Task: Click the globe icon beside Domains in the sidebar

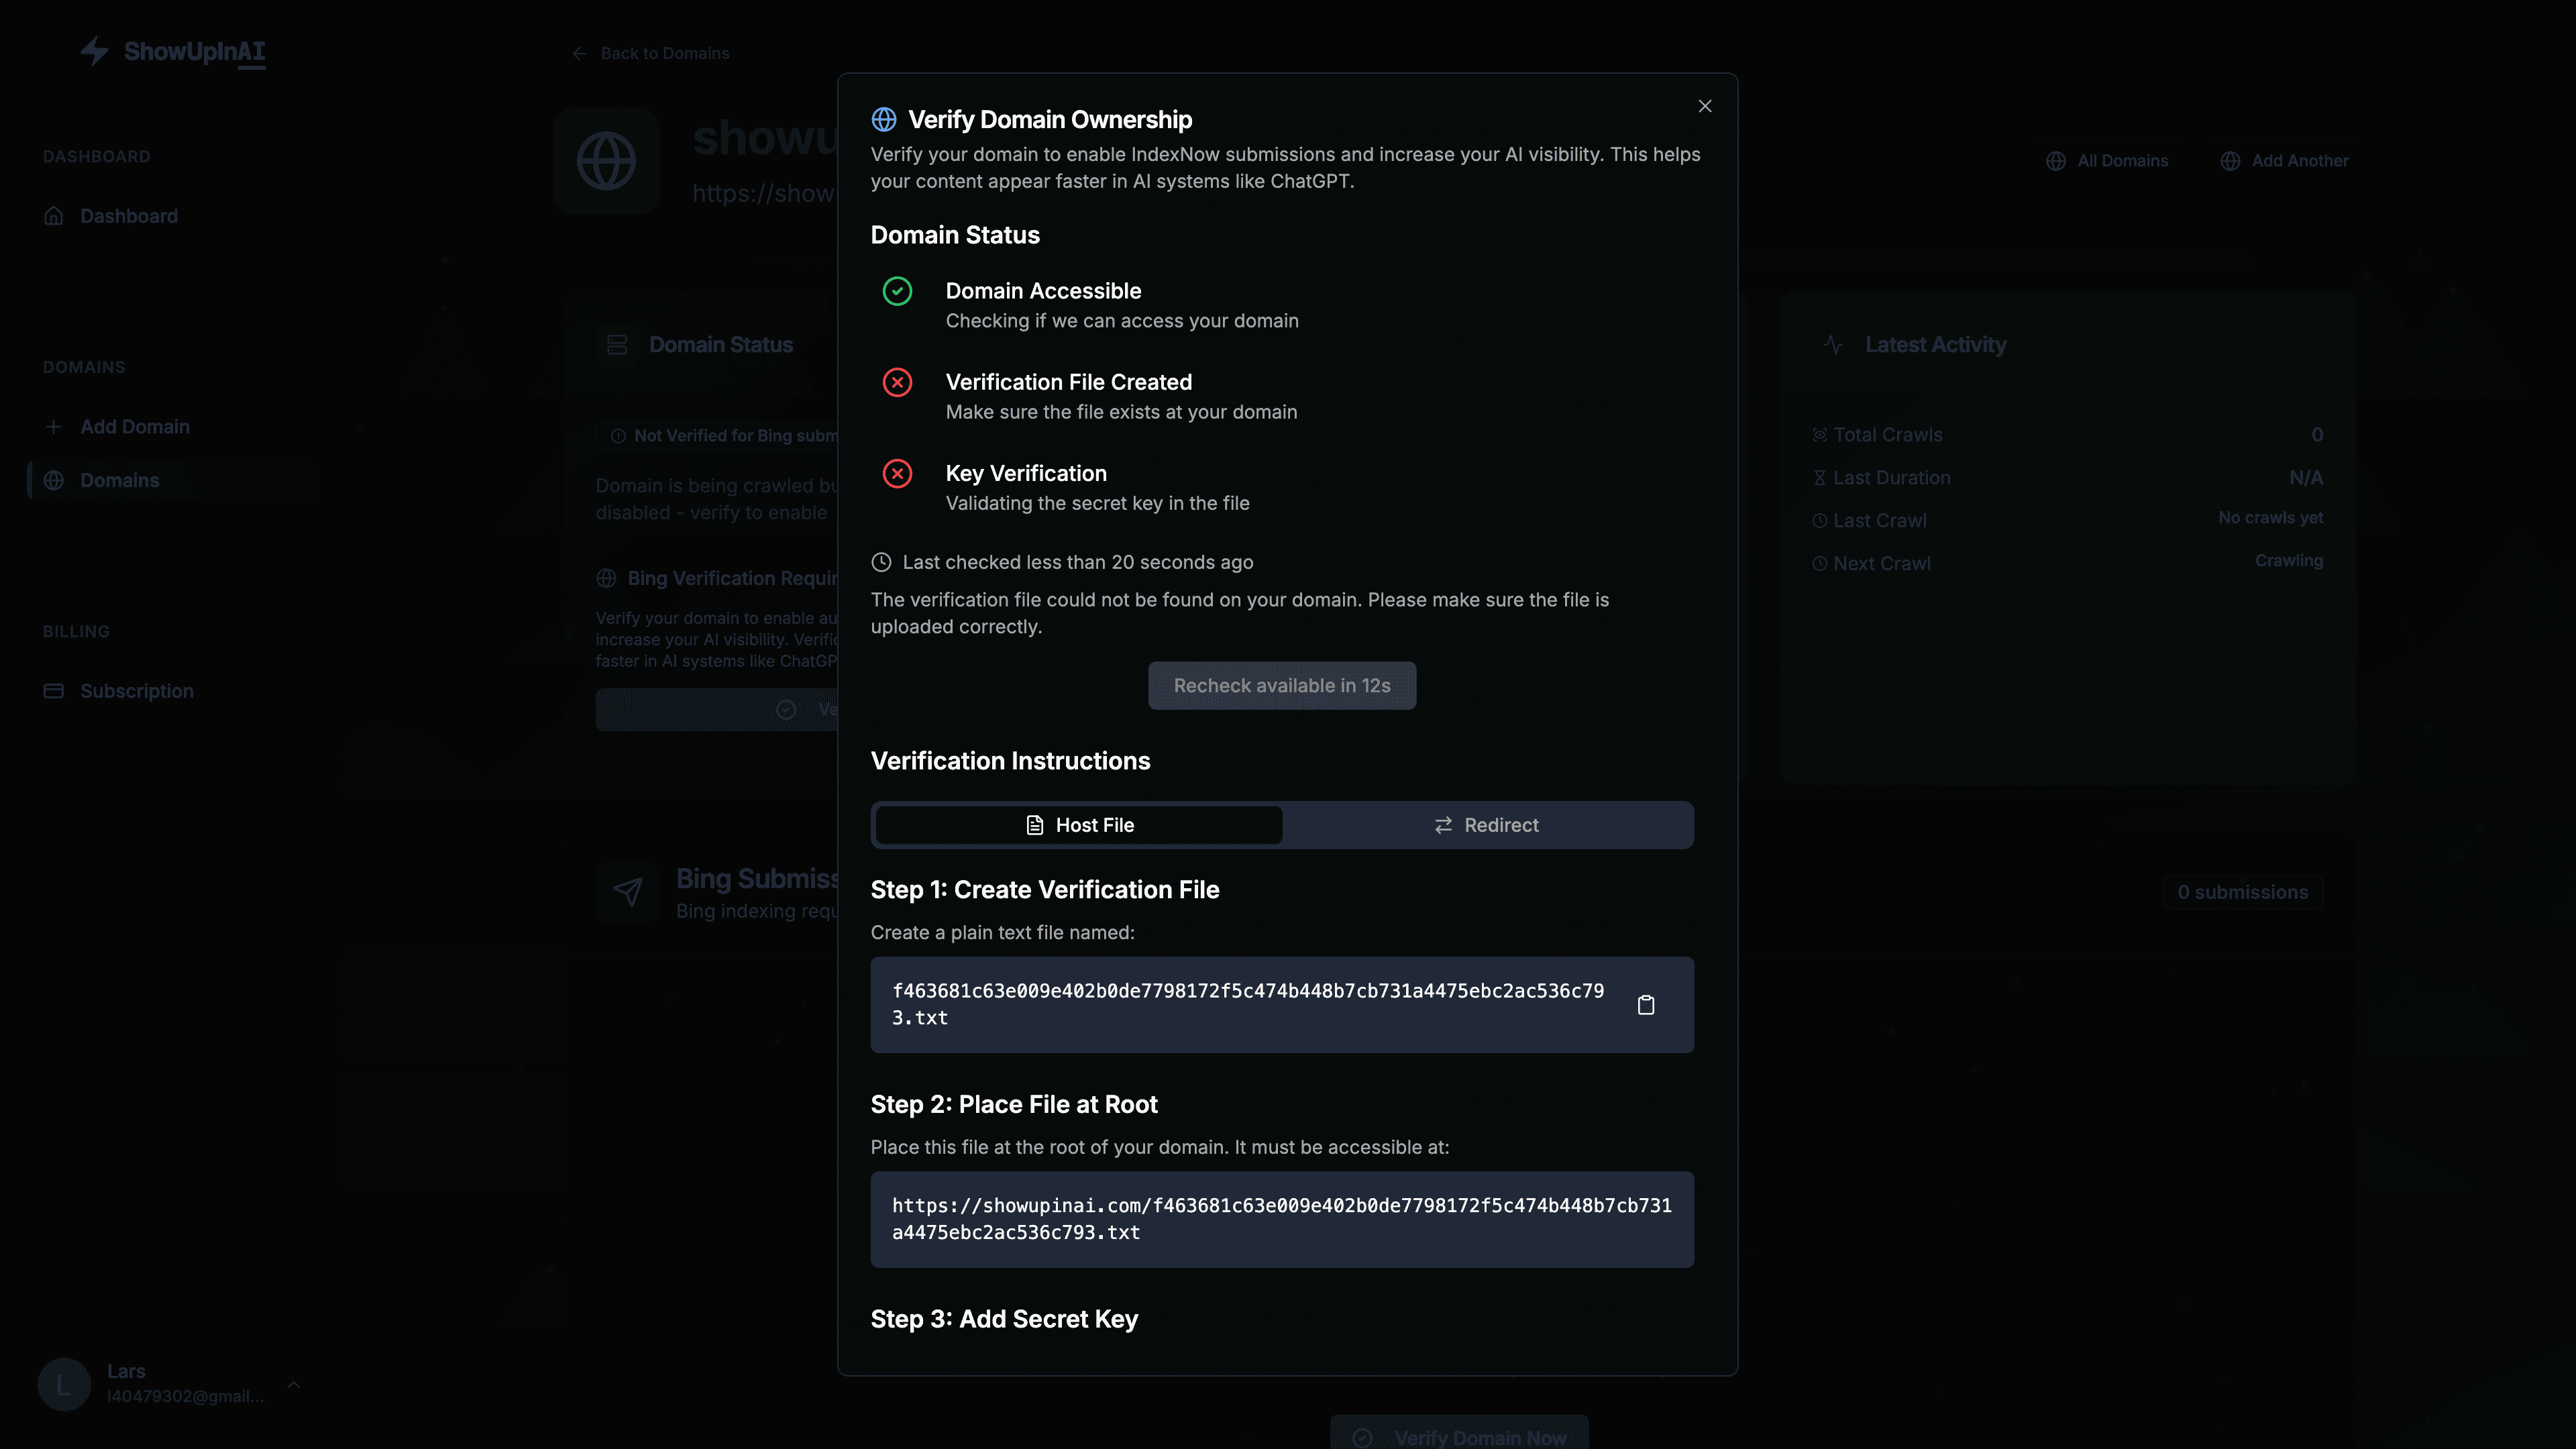Action: [x=54, y=480]
